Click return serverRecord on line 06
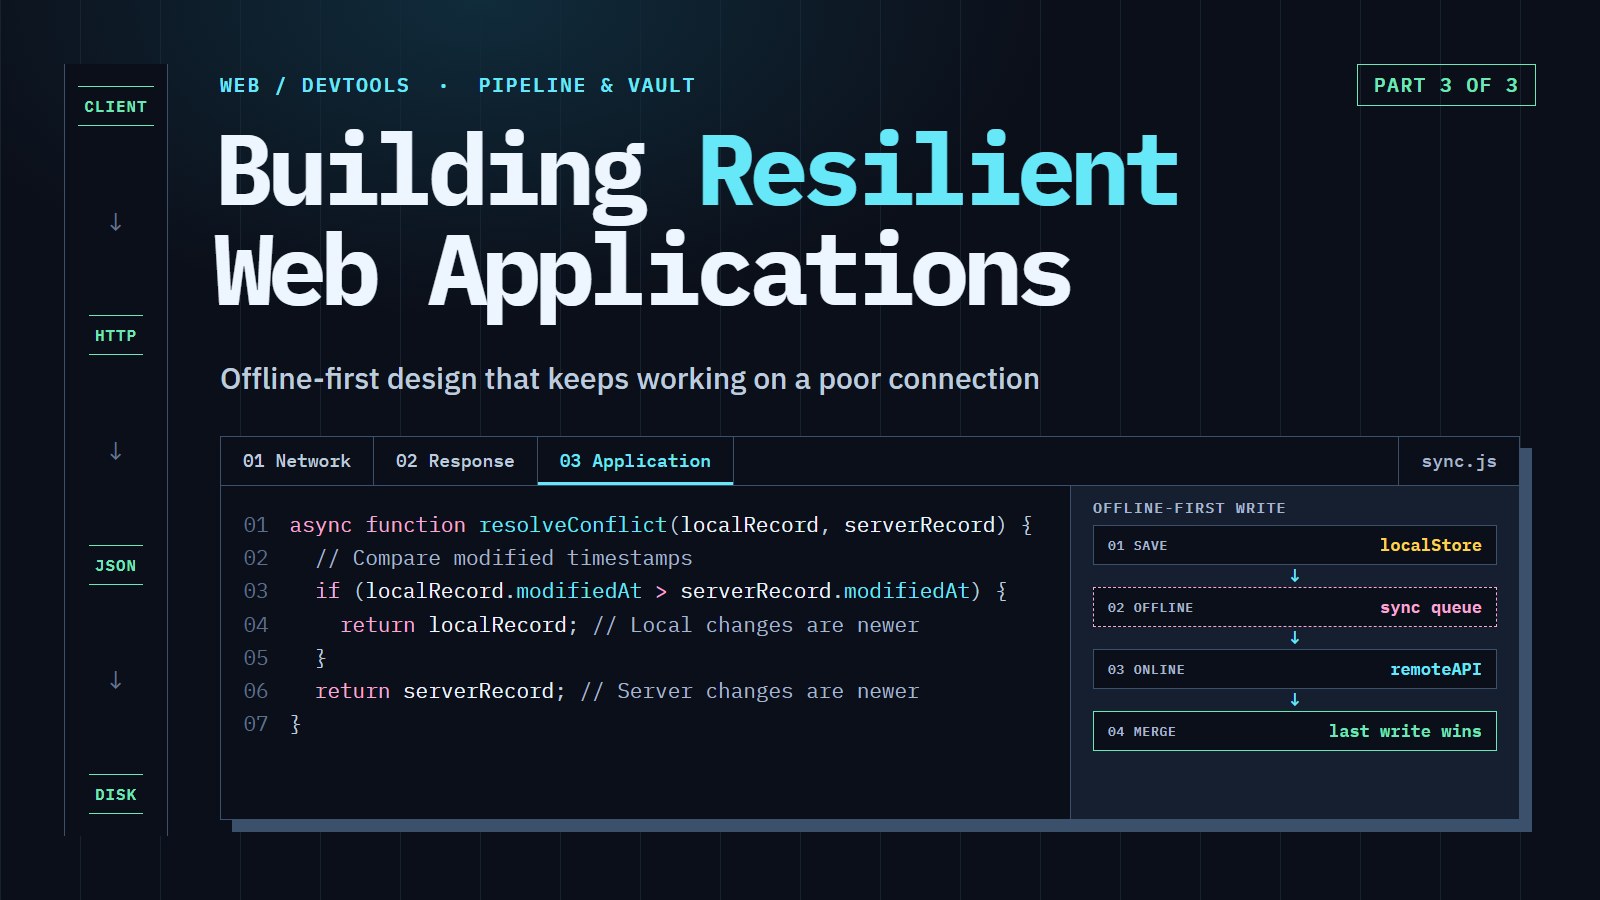Image resolution: width=1600 pixels, height=900 pixels. [440, 691]
